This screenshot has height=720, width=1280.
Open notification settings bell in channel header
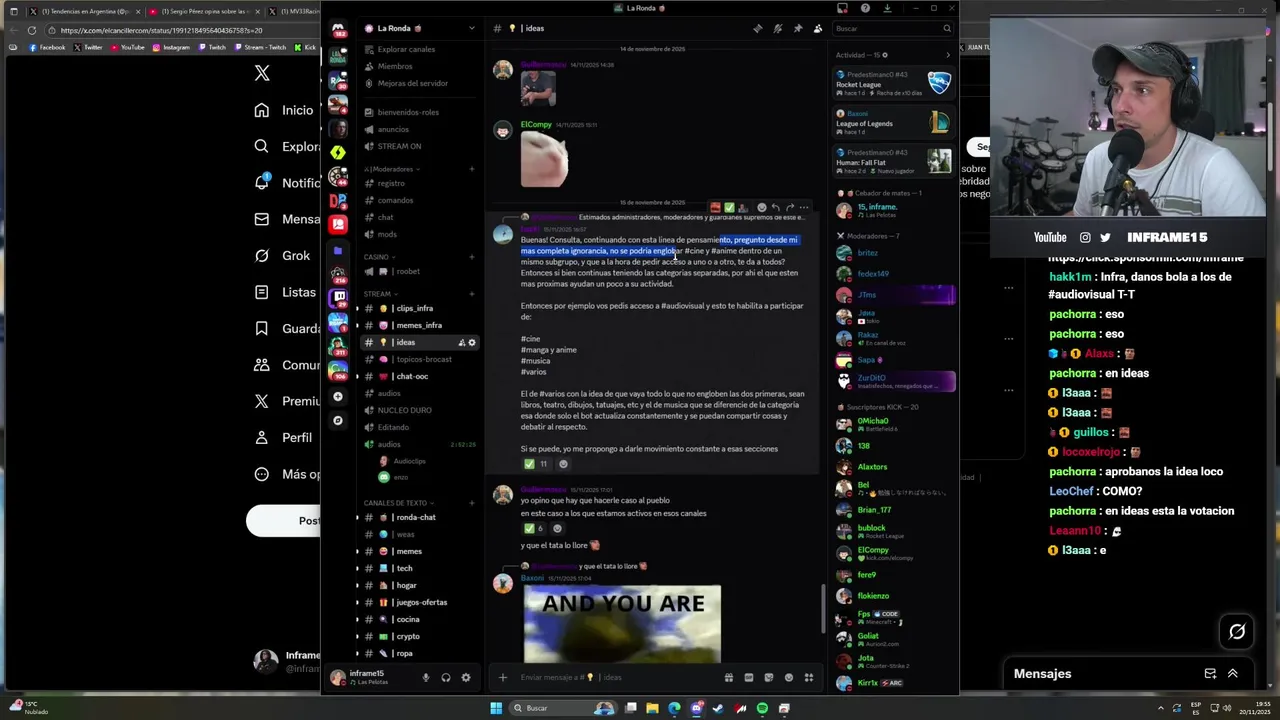coord(777,28)
